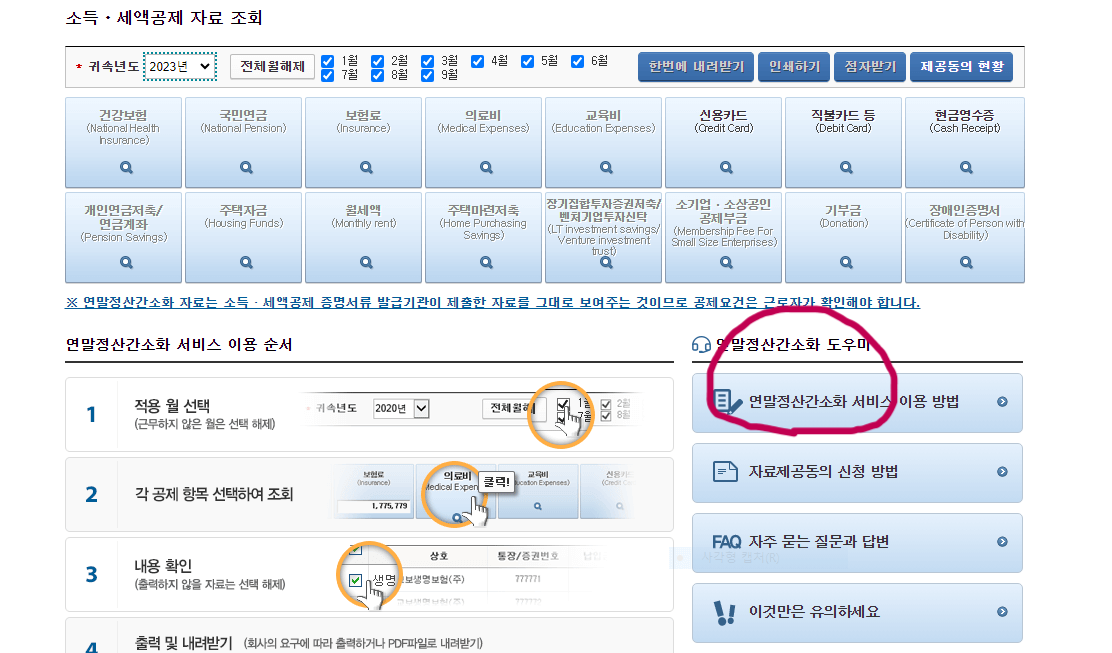Click the 건강보험 (National Health Insurance) label

123,127
